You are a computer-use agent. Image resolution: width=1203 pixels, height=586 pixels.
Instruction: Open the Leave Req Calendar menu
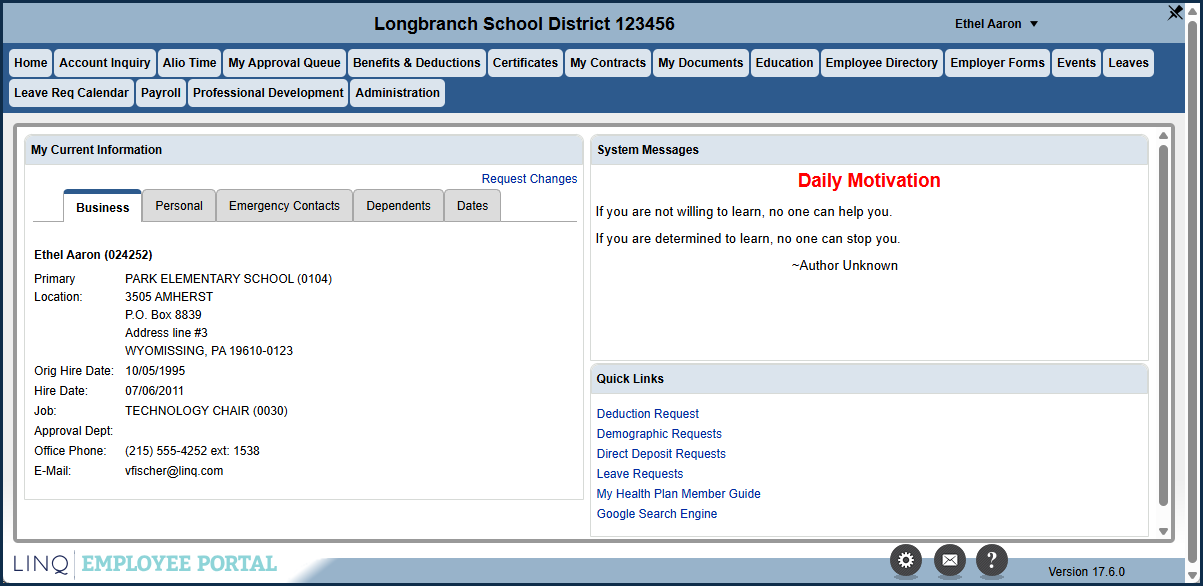tap(71, 93)
